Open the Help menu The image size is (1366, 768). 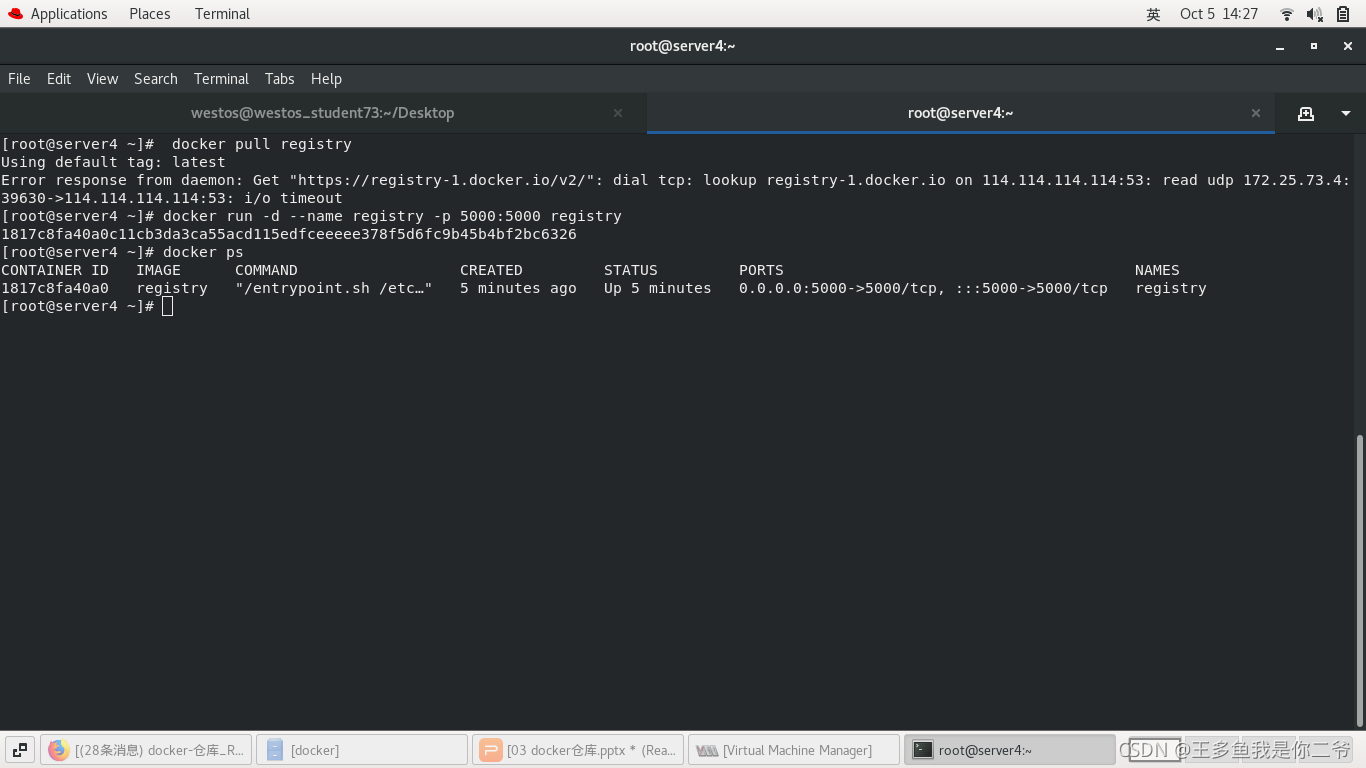click(x=326, y=79)
